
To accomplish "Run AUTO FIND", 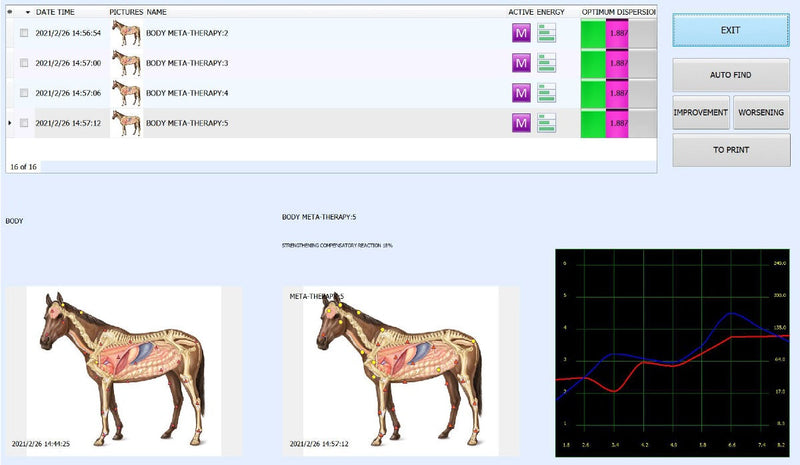I will tap(731, 75).
